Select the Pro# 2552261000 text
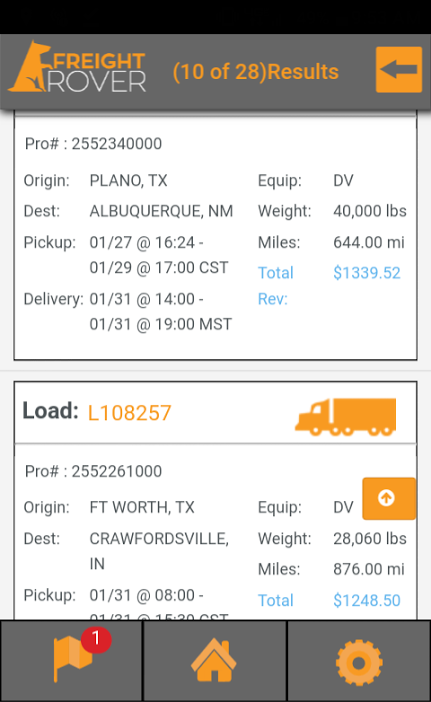 [x=93, y=471]
